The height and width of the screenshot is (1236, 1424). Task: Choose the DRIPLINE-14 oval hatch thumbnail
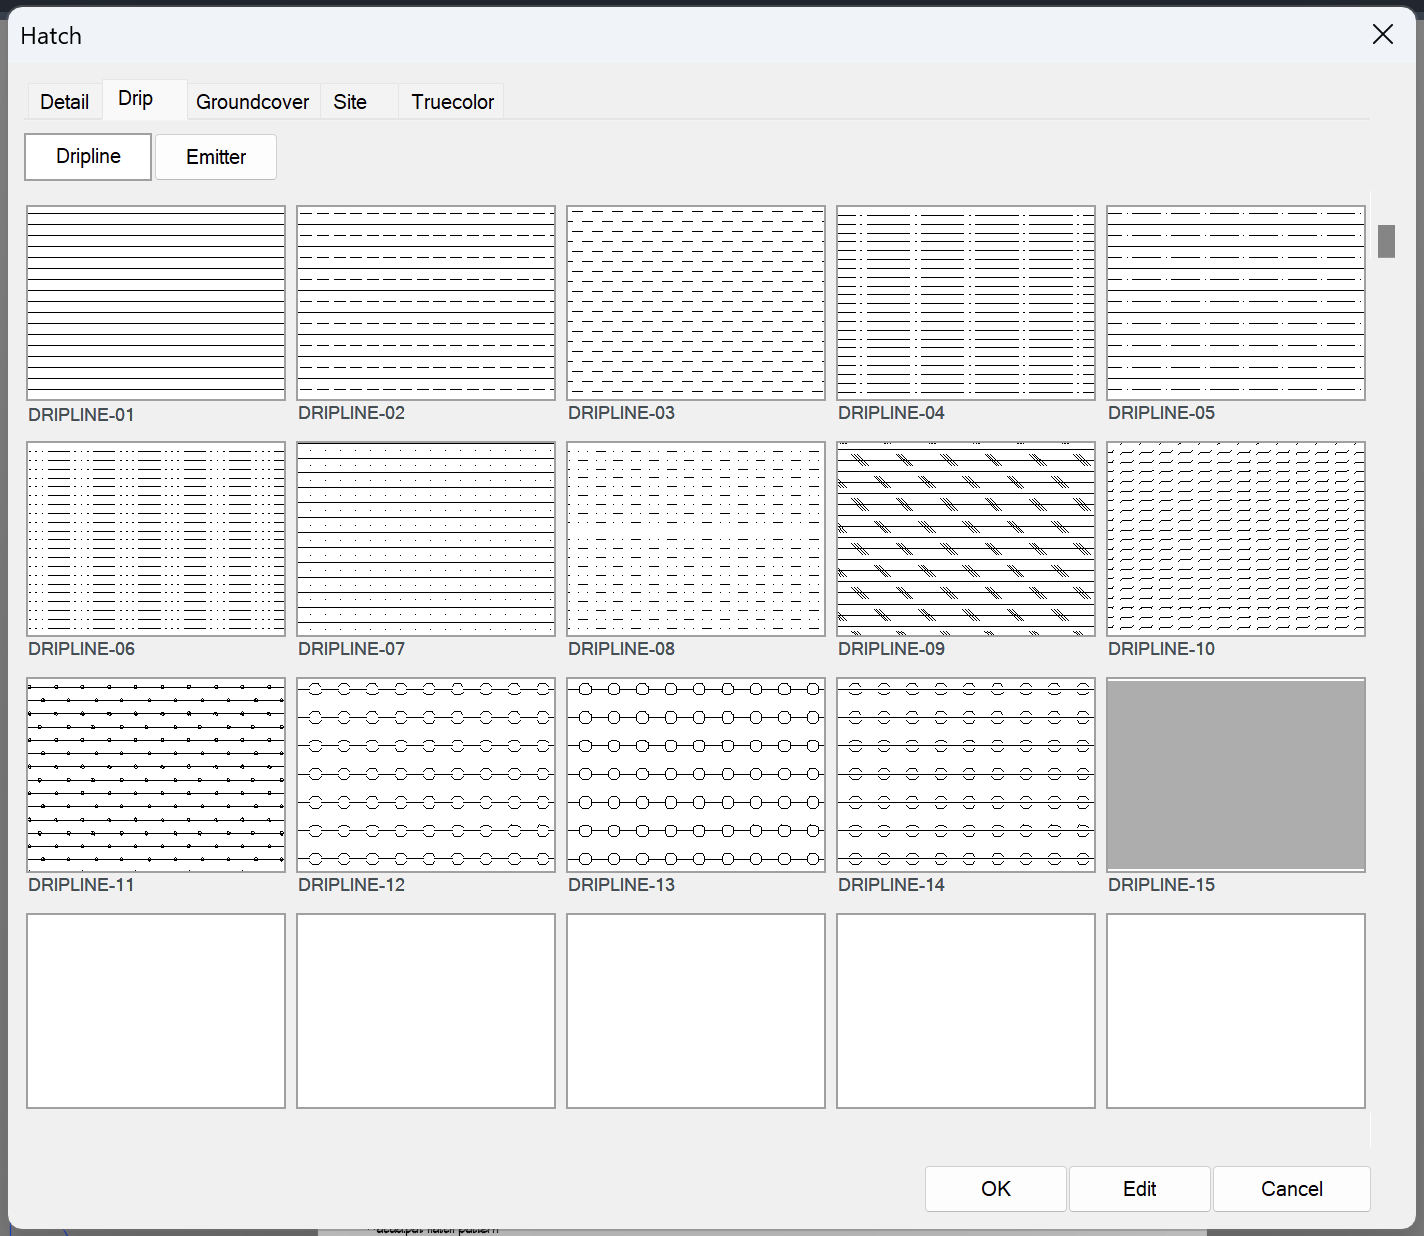tap(966, 775)
